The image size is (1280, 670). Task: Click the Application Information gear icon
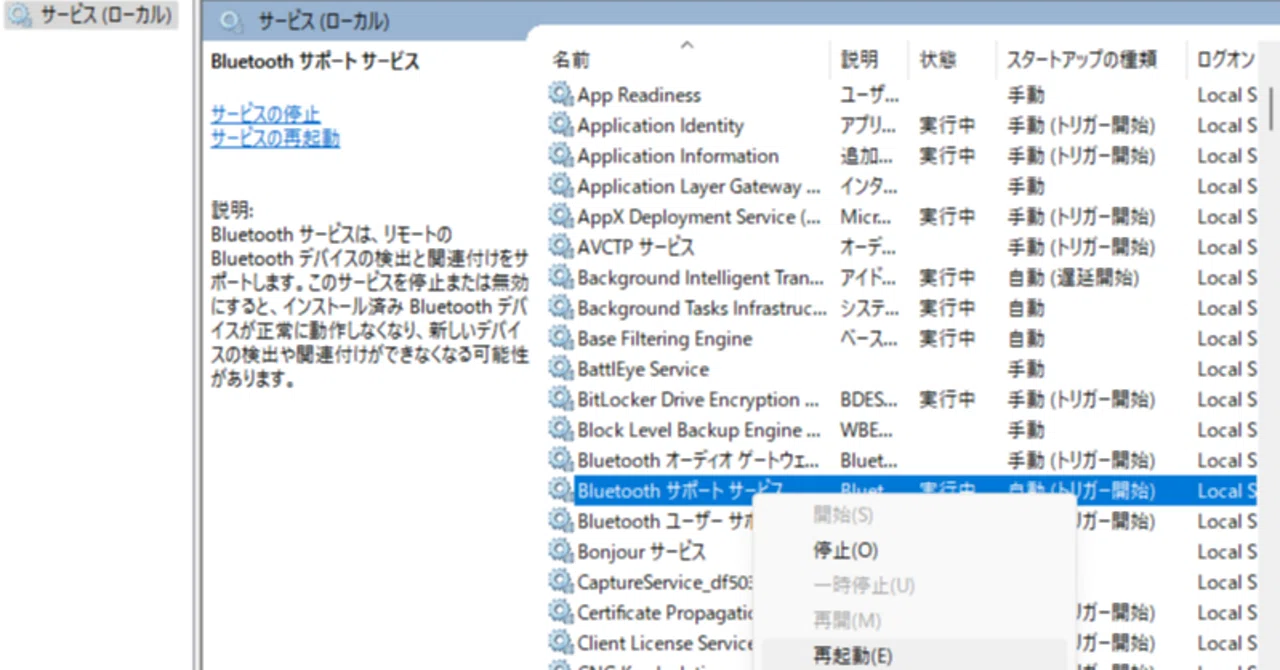[560, 155]
